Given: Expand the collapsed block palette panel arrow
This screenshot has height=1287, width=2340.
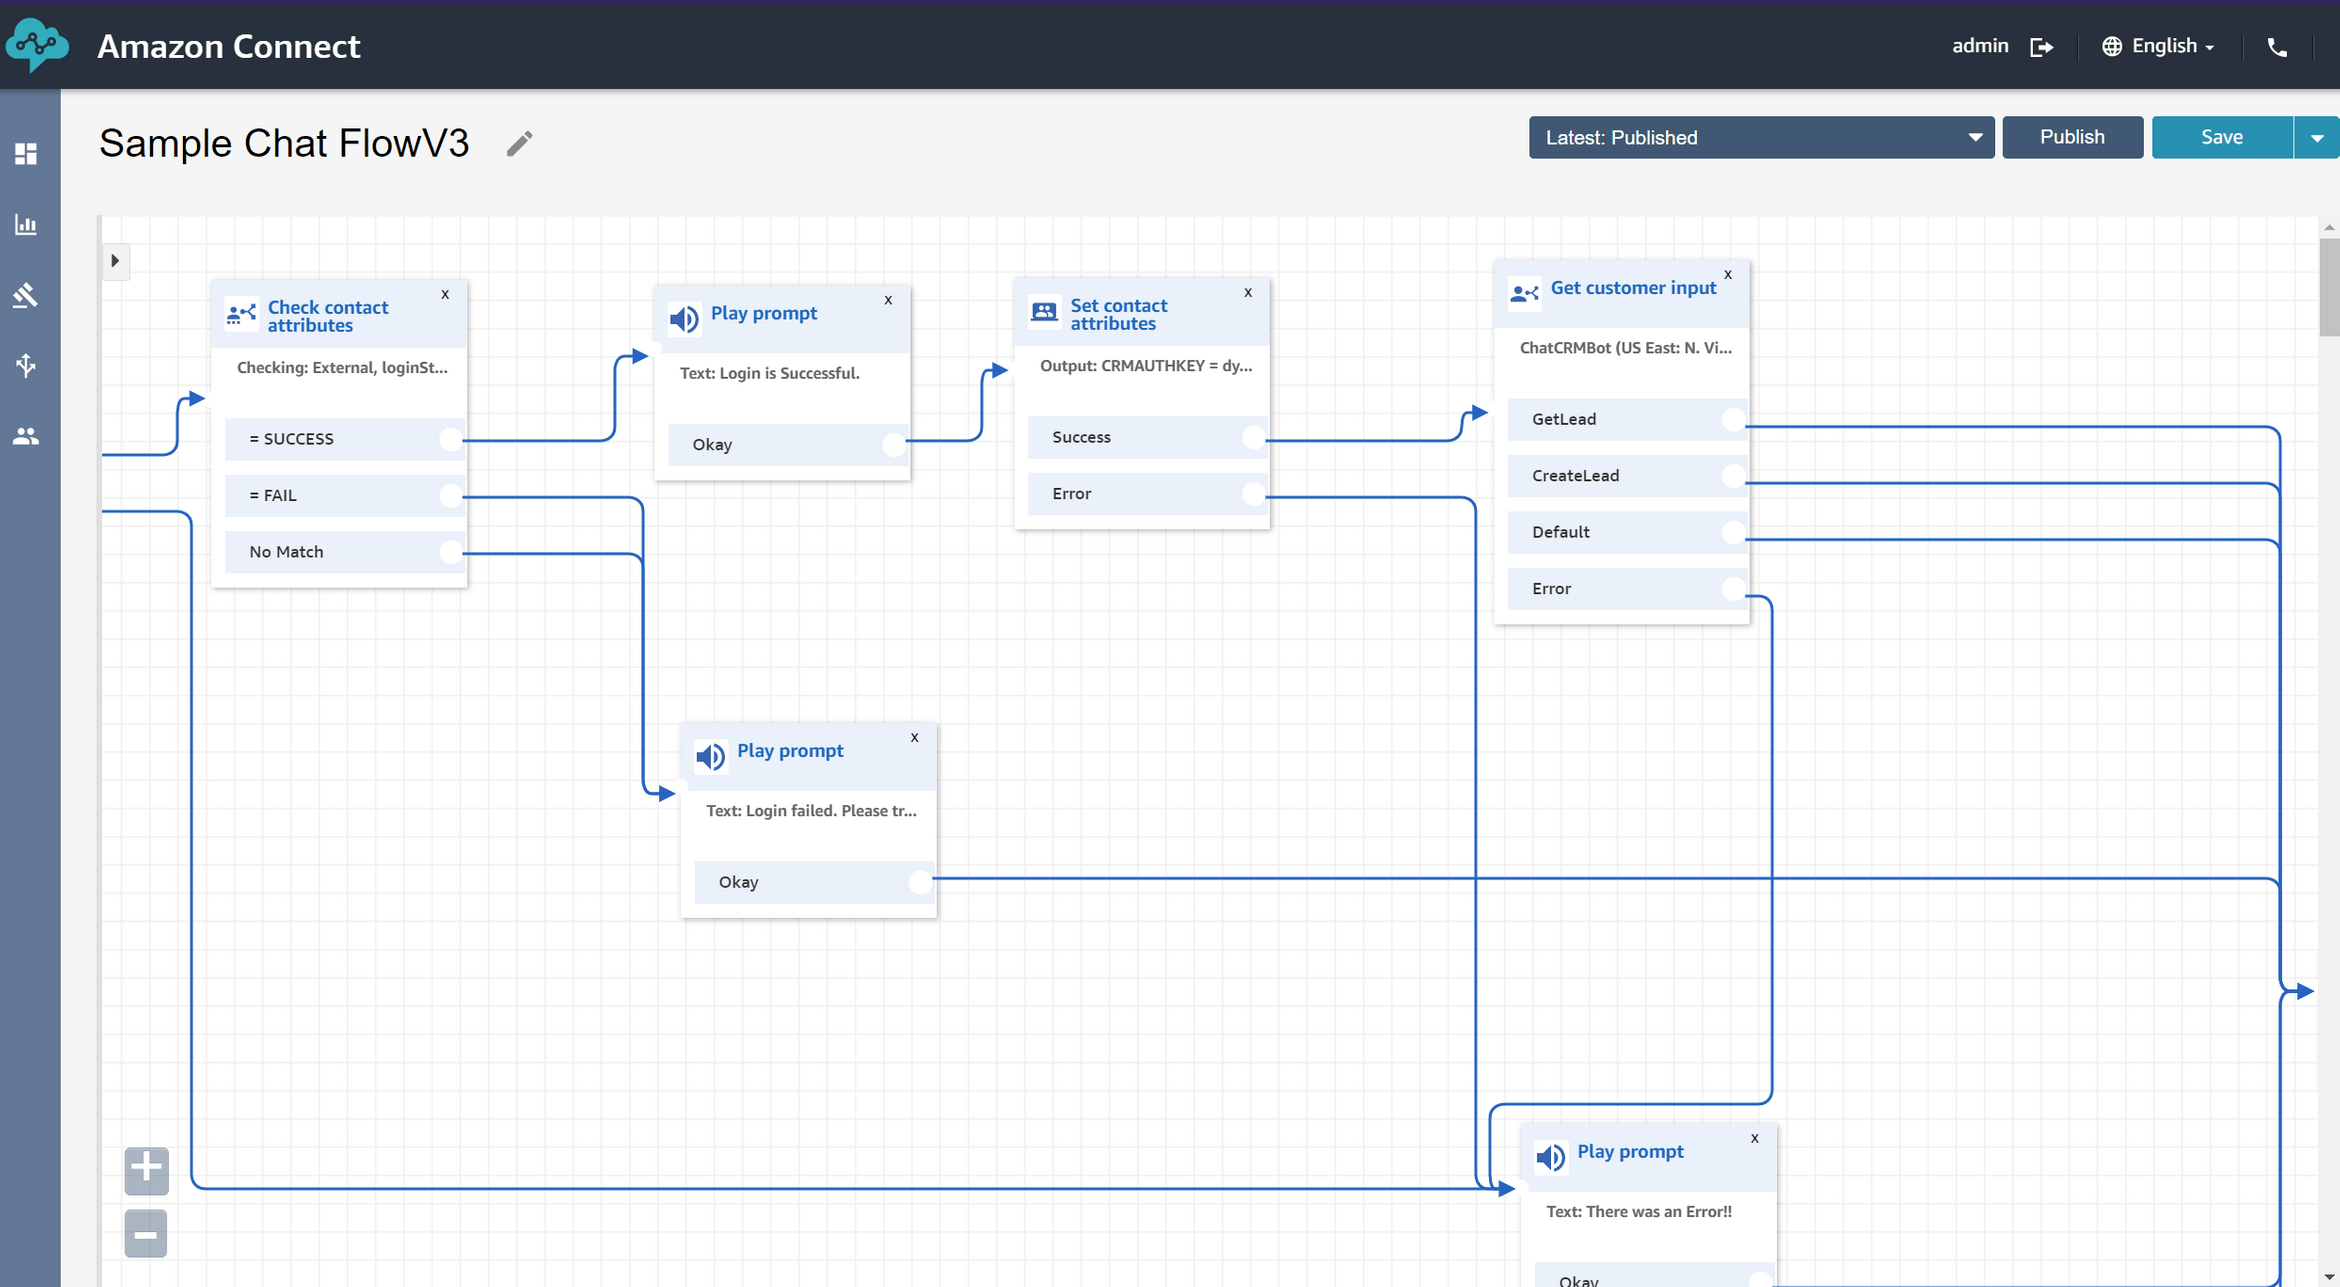Looking at the screenshot, I should (115, 261).
